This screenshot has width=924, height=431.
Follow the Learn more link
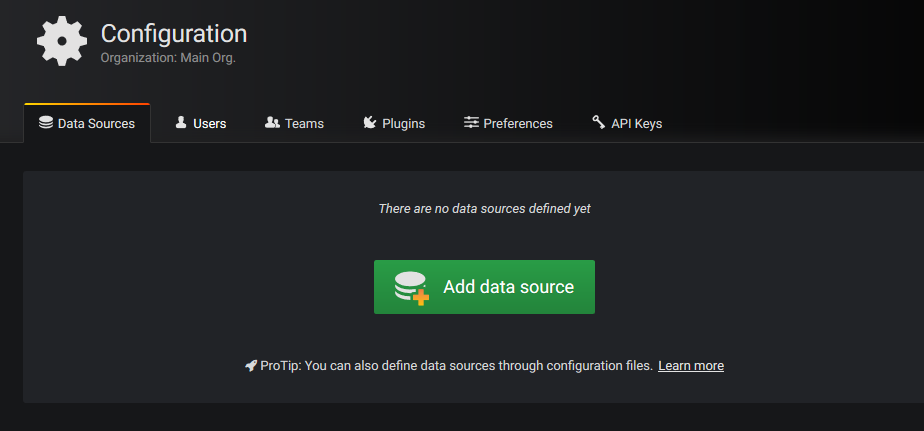click(691, 366)
